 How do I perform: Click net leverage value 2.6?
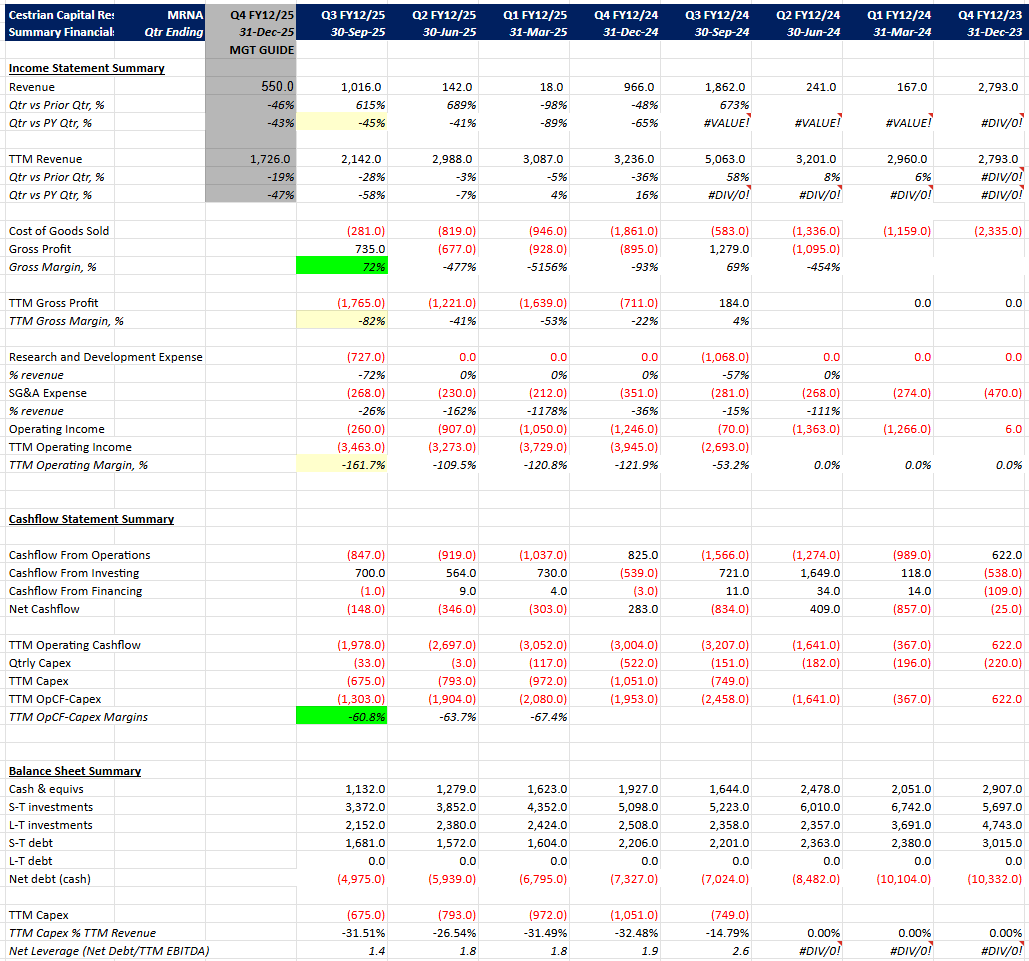(740, 951)
